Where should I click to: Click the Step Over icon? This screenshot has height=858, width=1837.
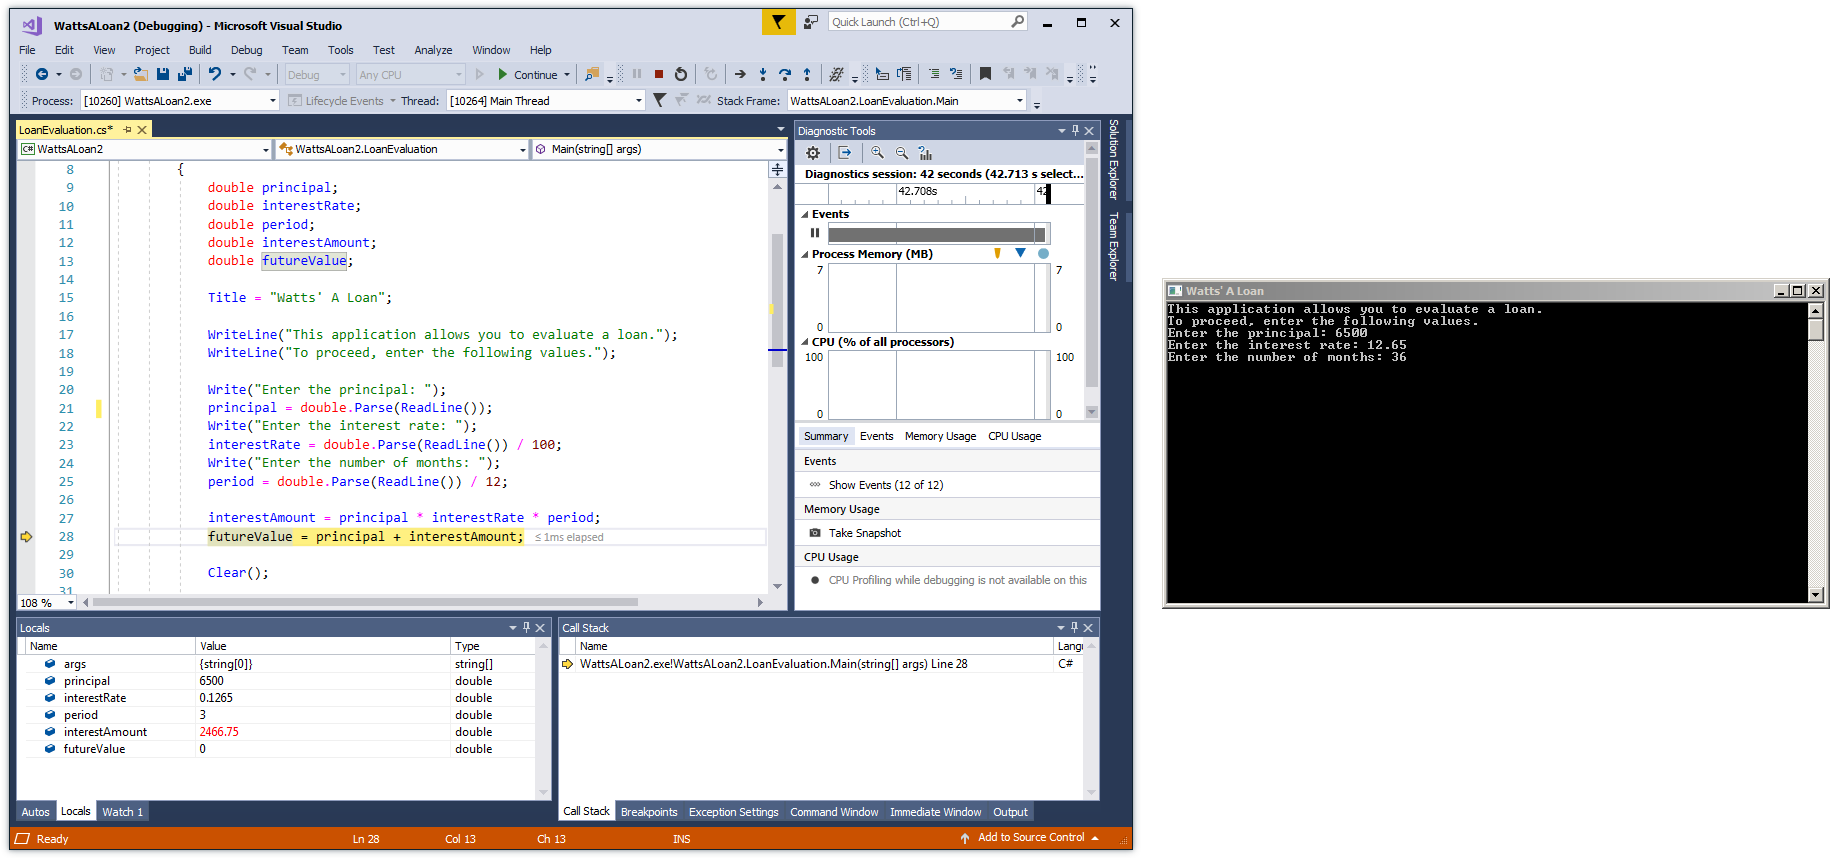pos(785,74)
